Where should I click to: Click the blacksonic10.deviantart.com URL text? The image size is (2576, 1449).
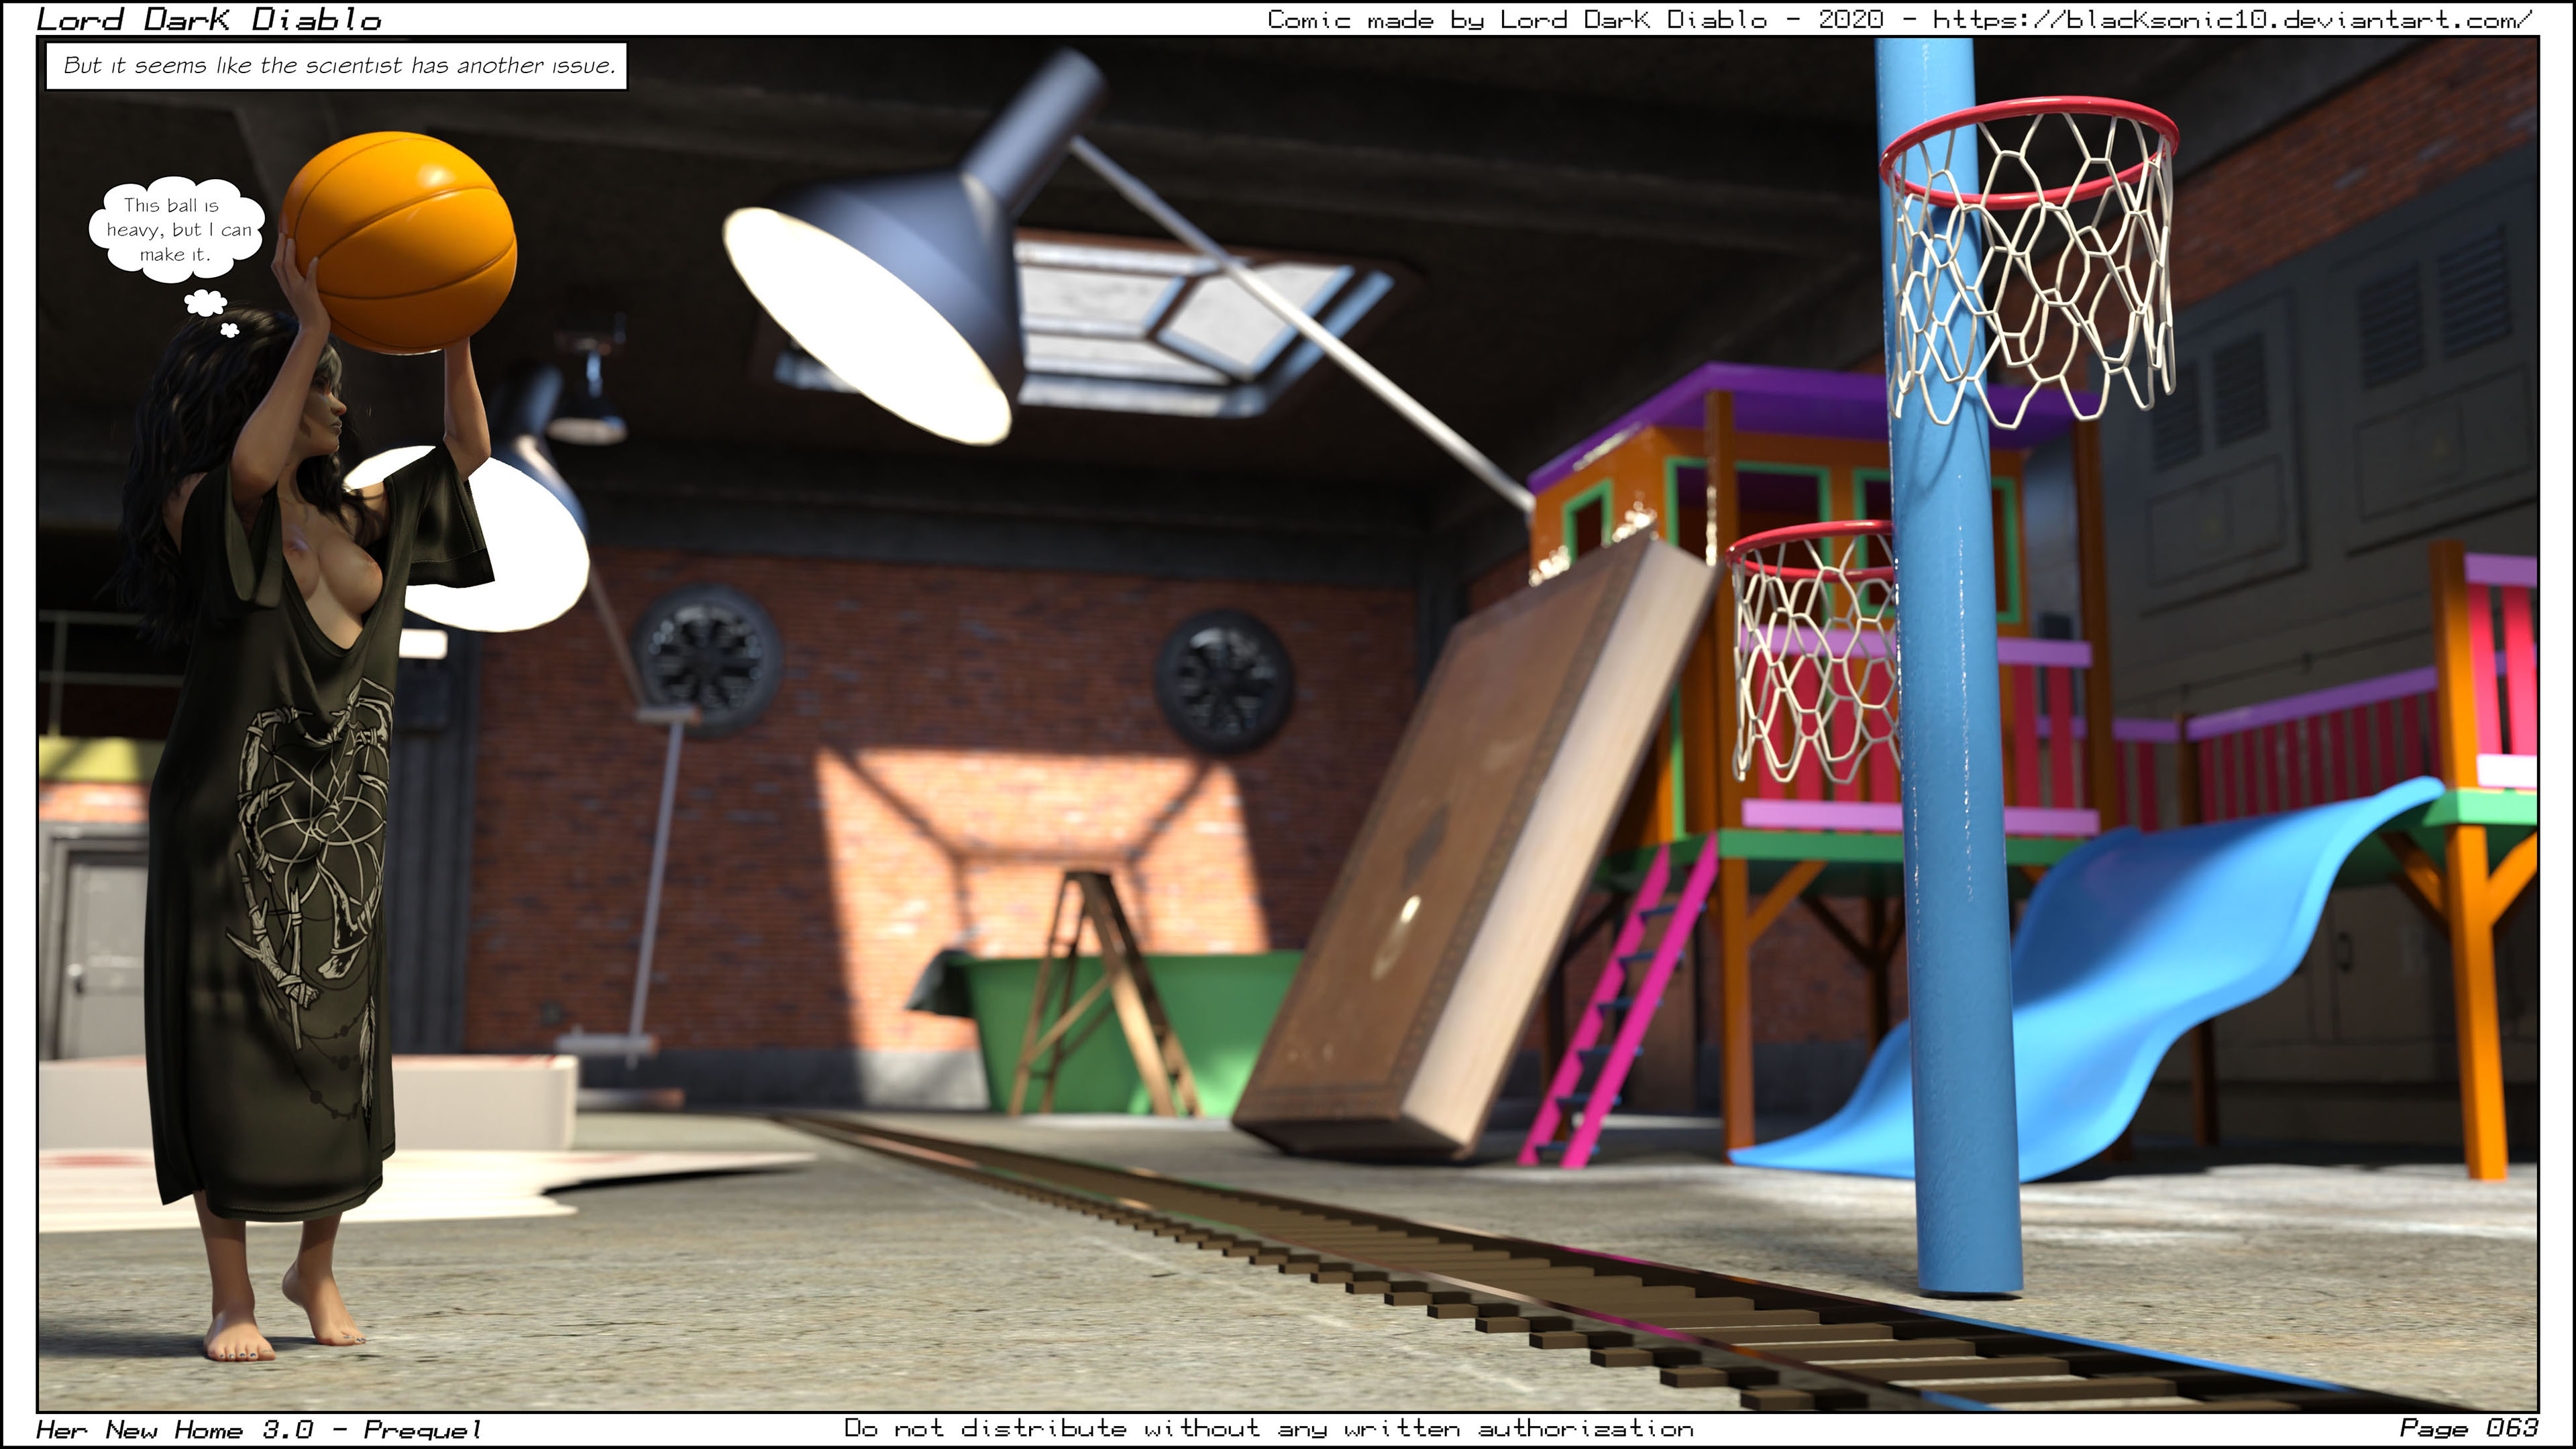(x=2232, y=19)
